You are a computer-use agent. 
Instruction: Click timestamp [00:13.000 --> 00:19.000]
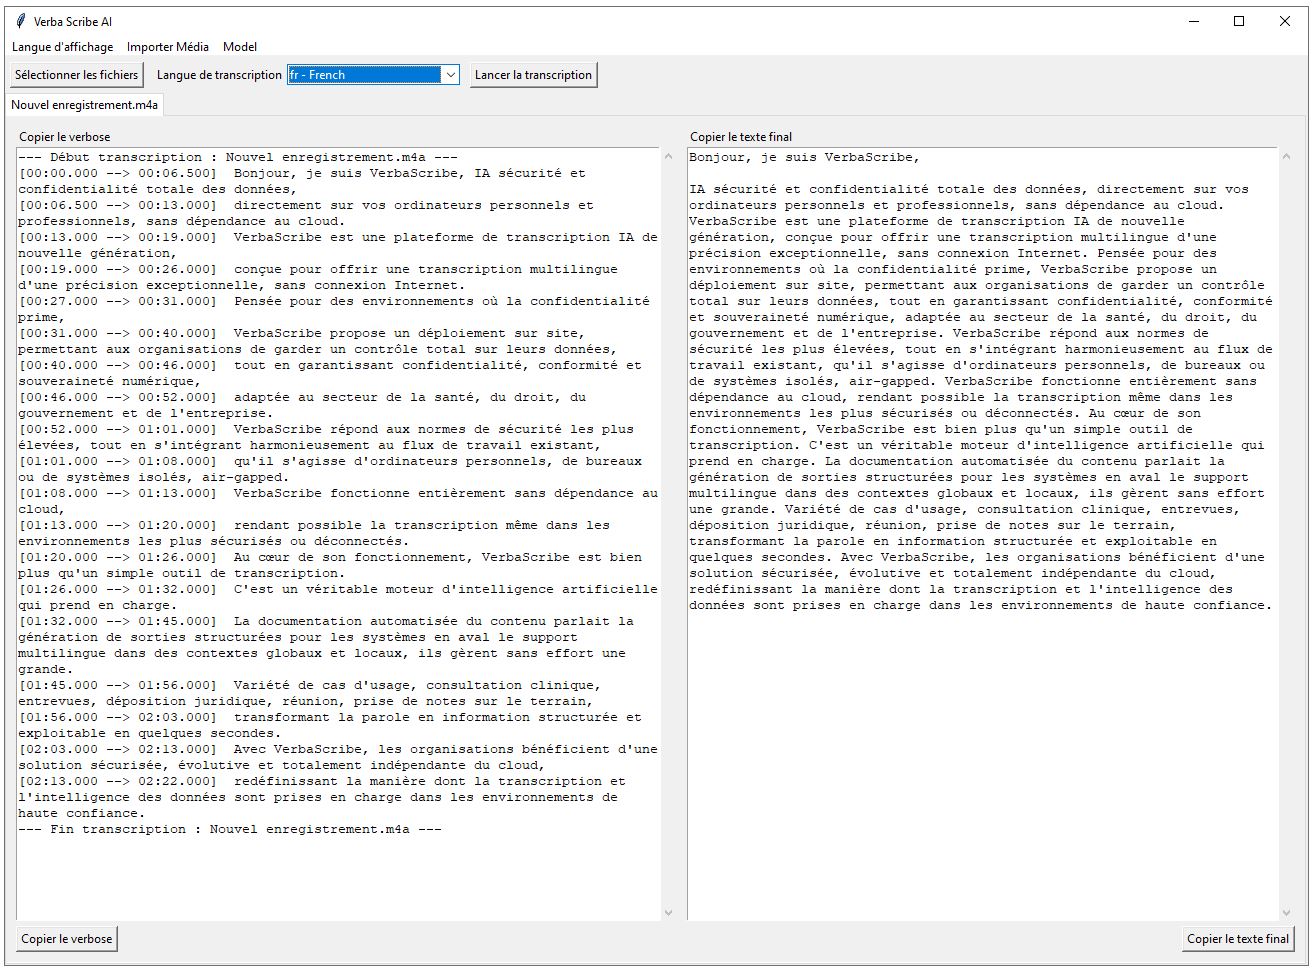(x=117, y=237)
